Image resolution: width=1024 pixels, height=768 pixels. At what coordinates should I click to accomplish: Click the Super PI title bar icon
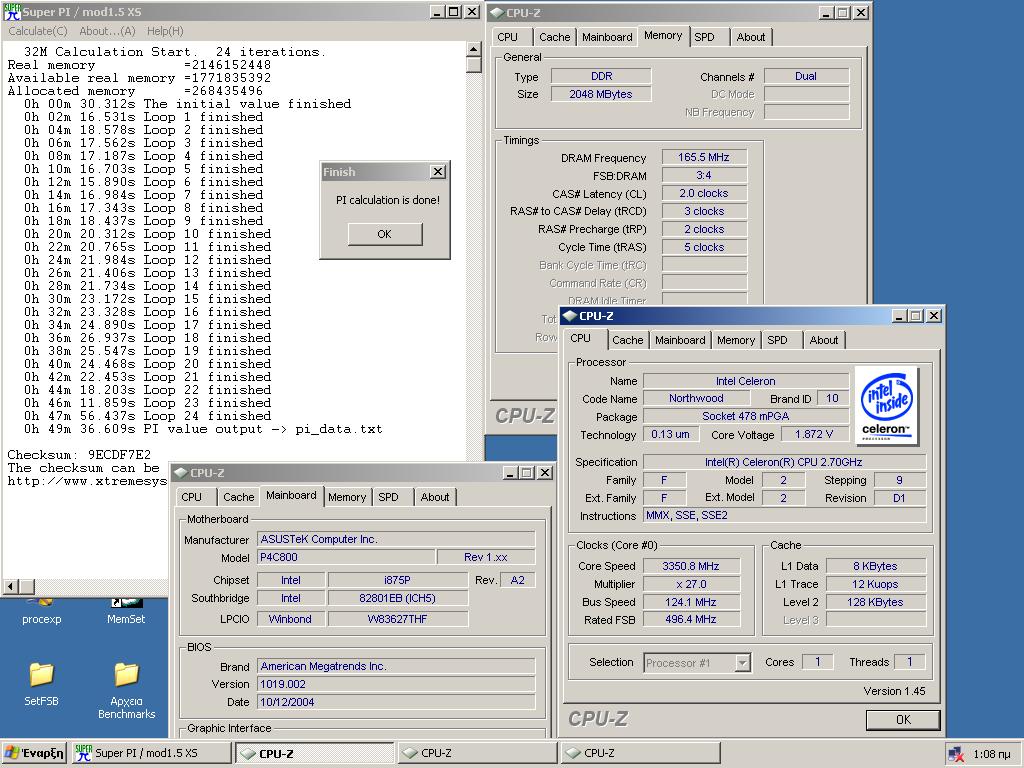click(x=12, y=12)
